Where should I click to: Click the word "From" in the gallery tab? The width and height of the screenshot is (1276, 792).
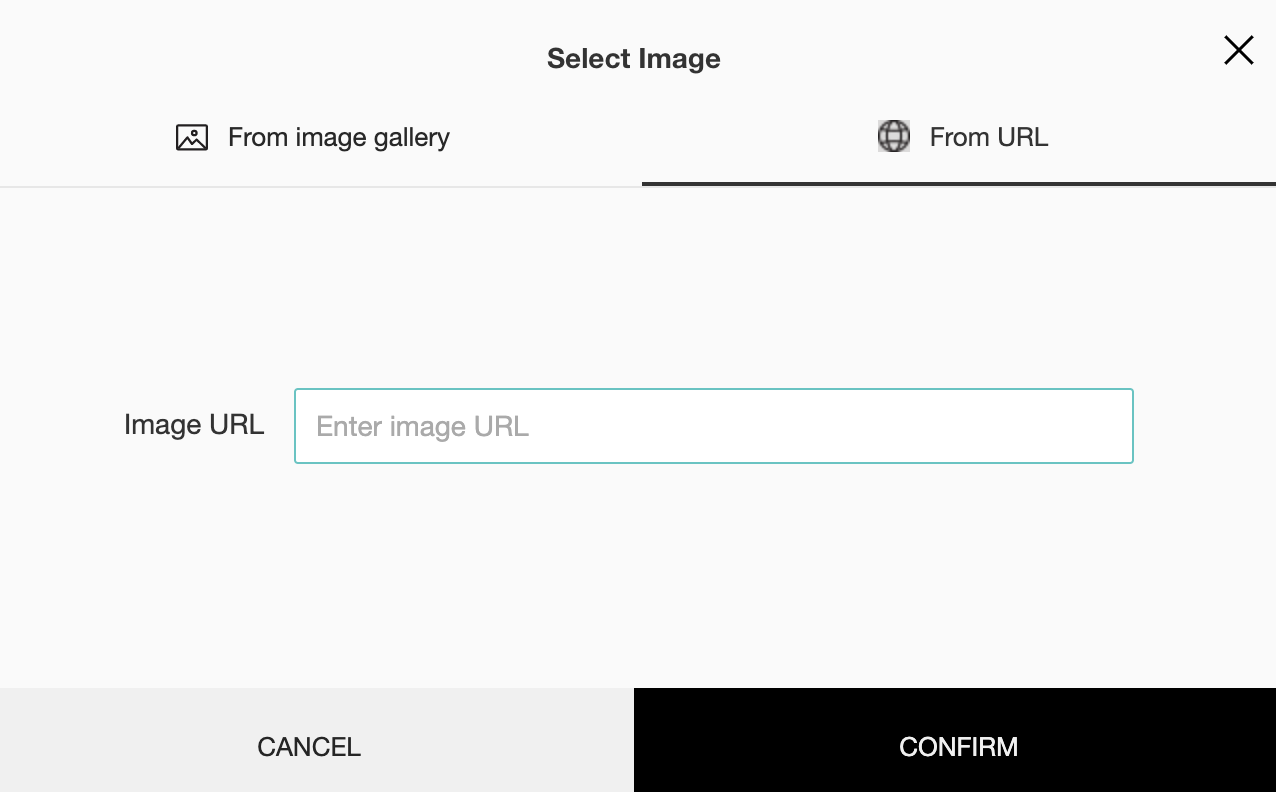click(258, 137)
